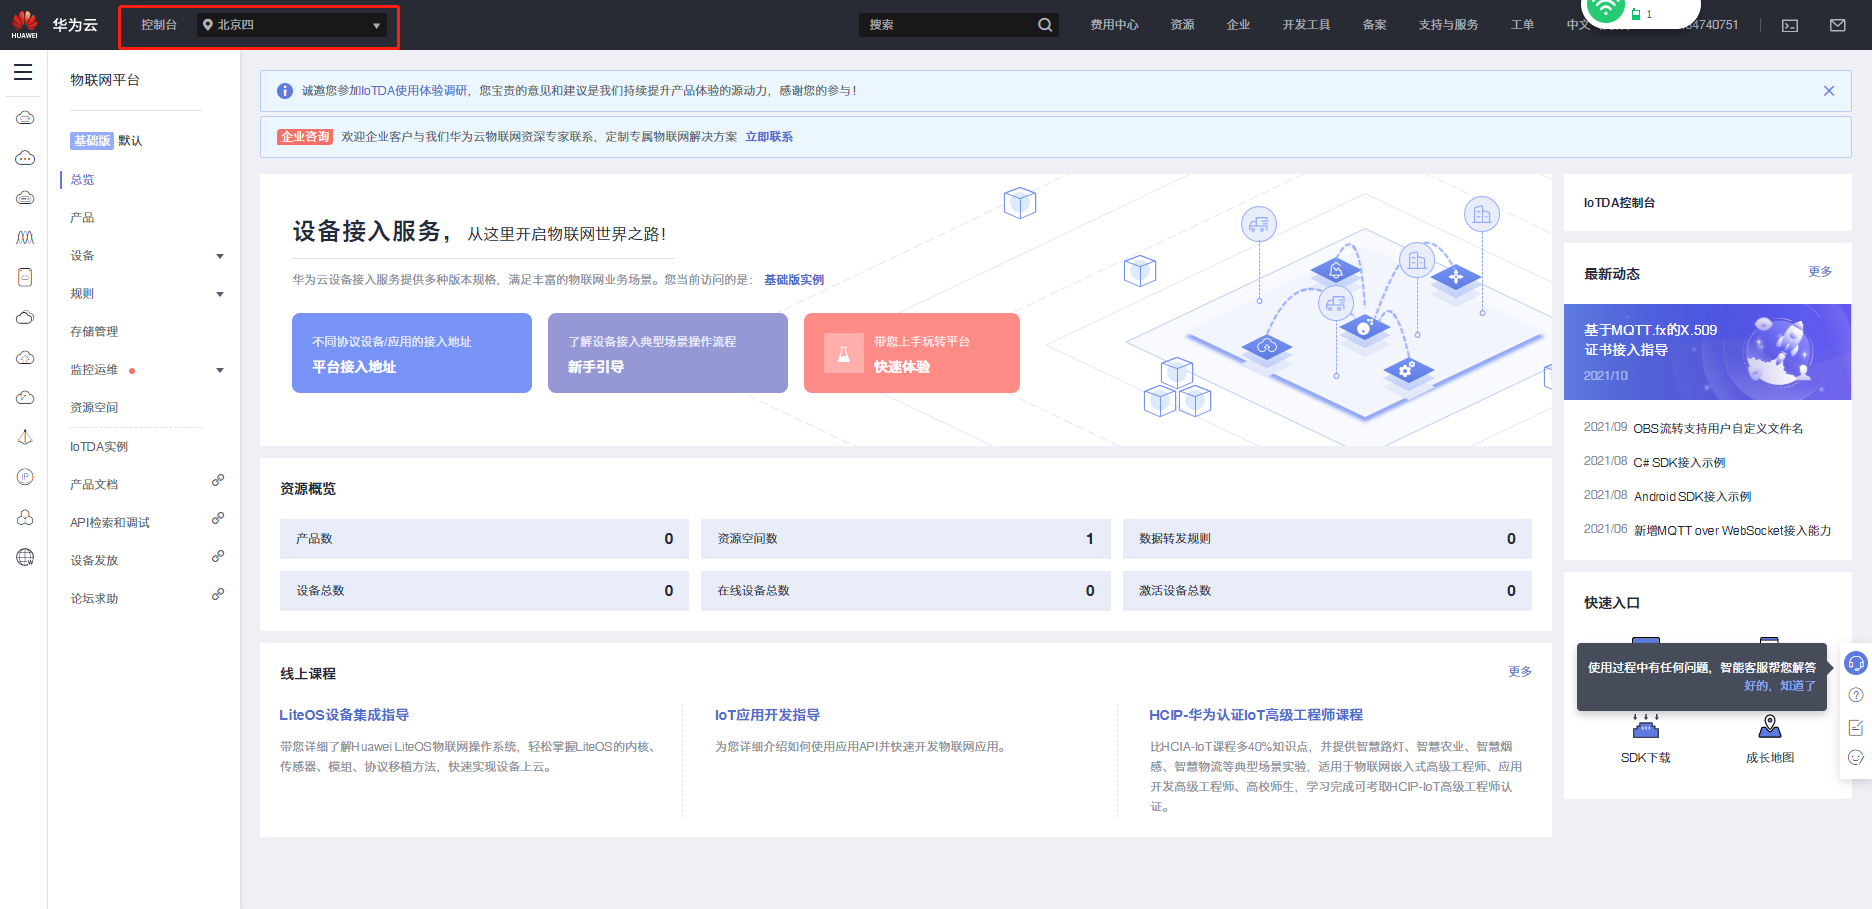Open the globe icon in left rail
Screen dimensions: 1872x909
pyautogui.click(x=25, y=557)
